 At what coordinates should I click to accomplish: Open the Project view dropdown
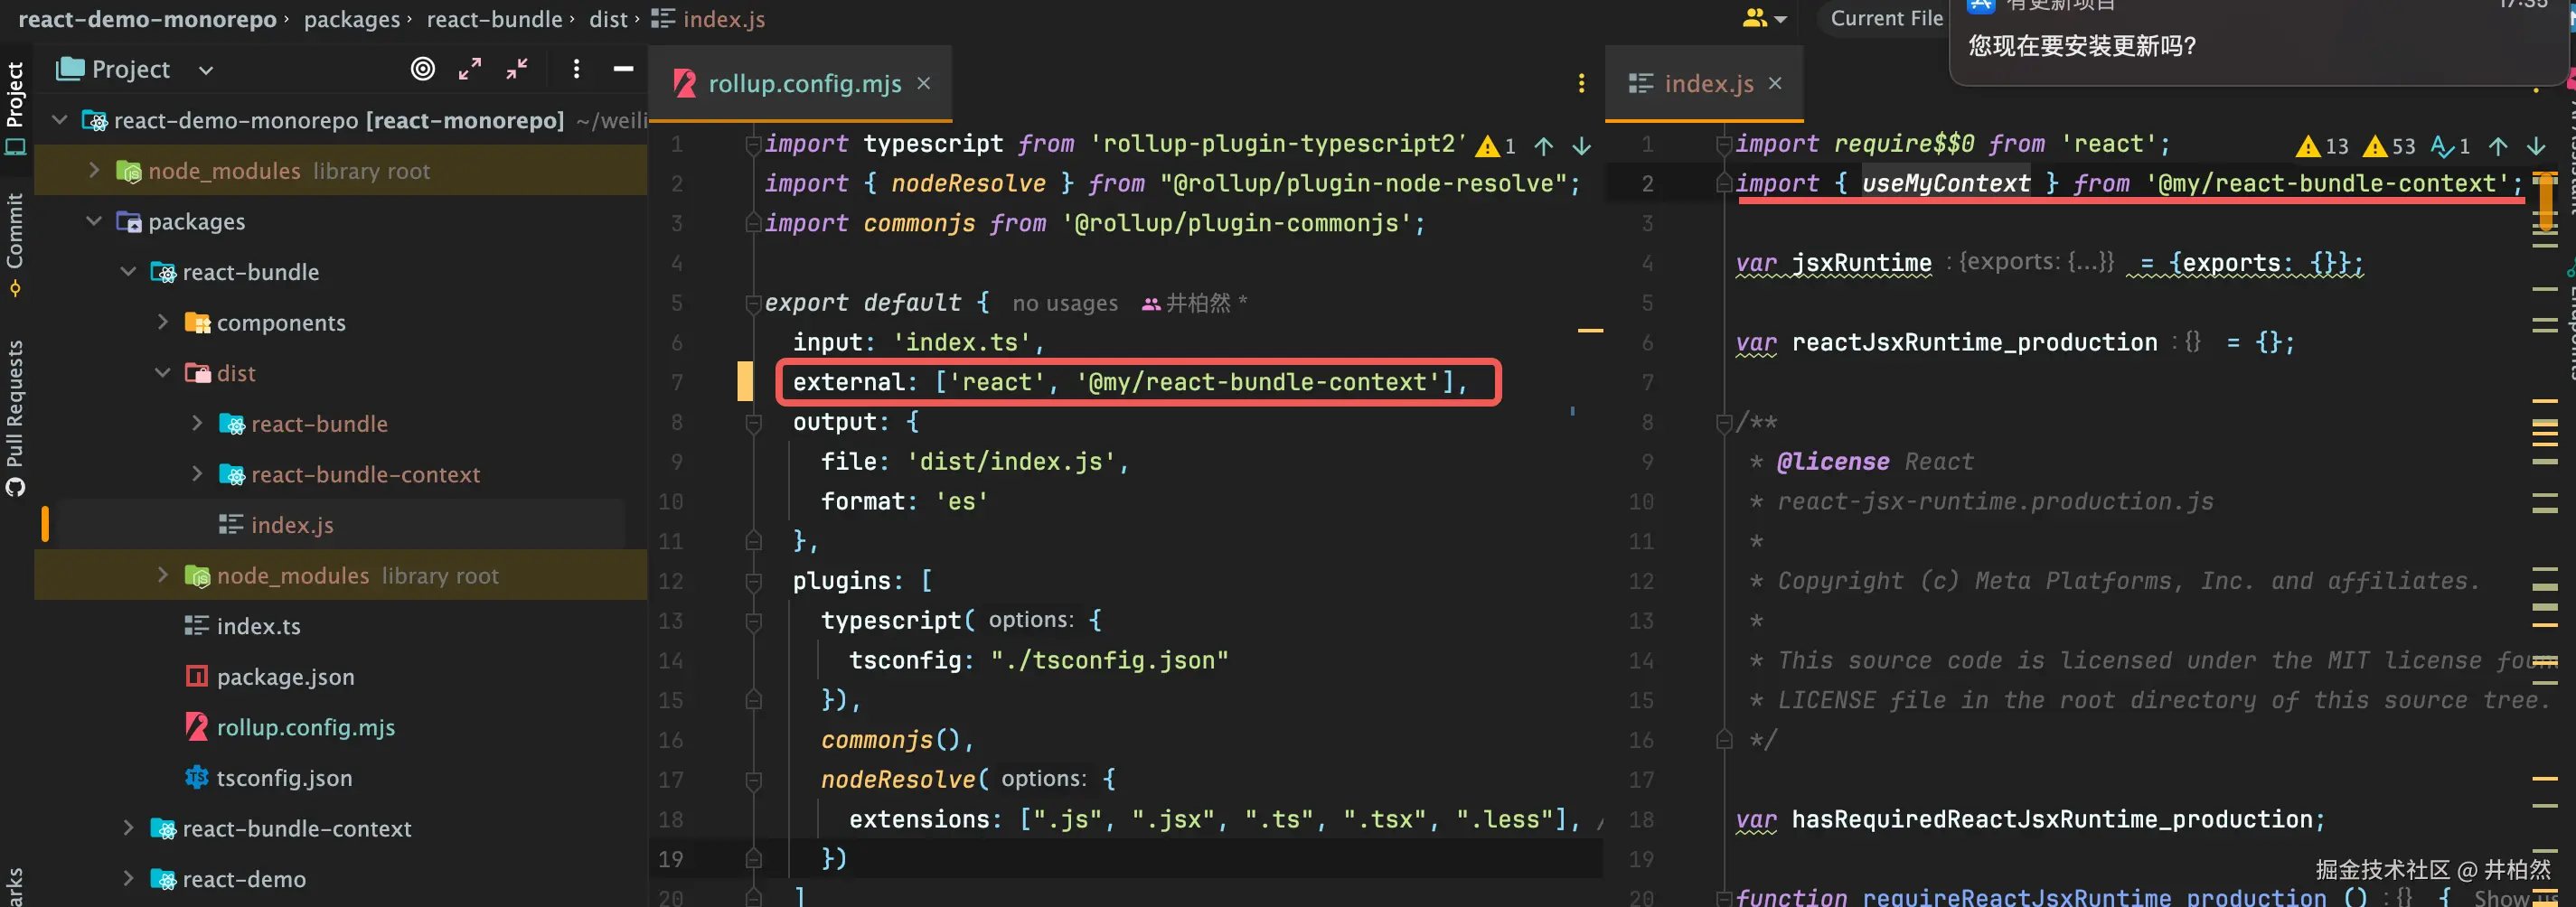[x=206, y=70]
